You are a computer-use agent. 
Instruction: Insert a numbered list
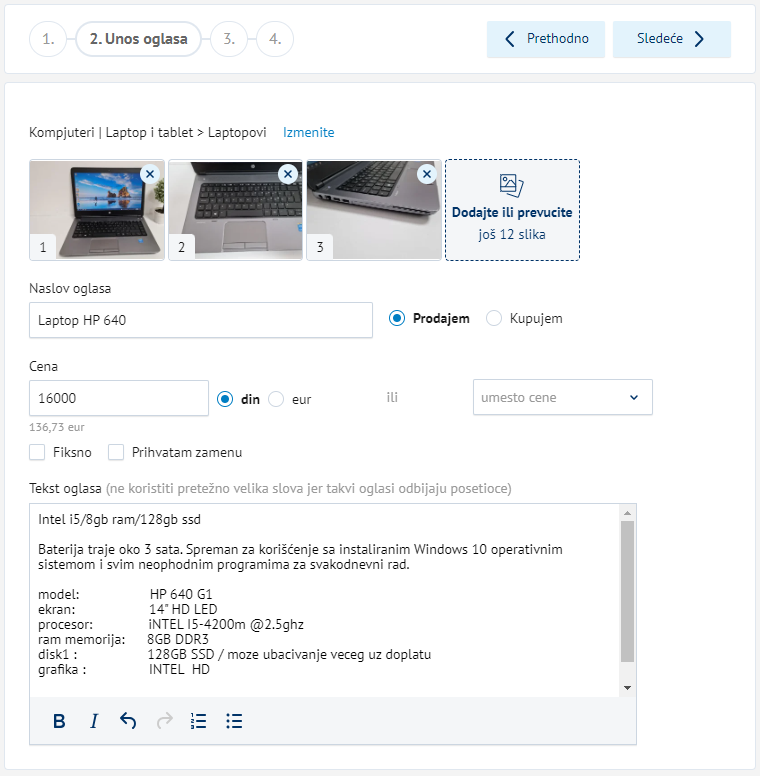(x=198, y=721)
